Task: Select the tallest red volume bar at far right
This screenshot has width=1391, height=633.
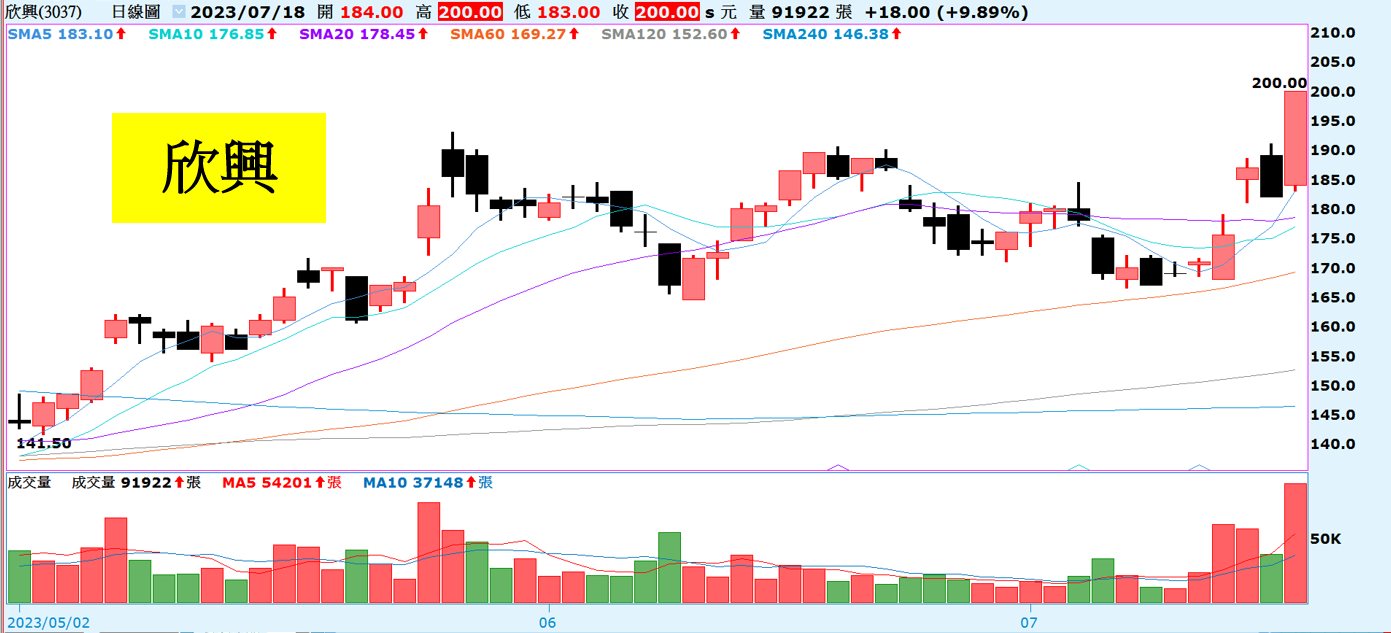Action: (x=1295, y=543)
